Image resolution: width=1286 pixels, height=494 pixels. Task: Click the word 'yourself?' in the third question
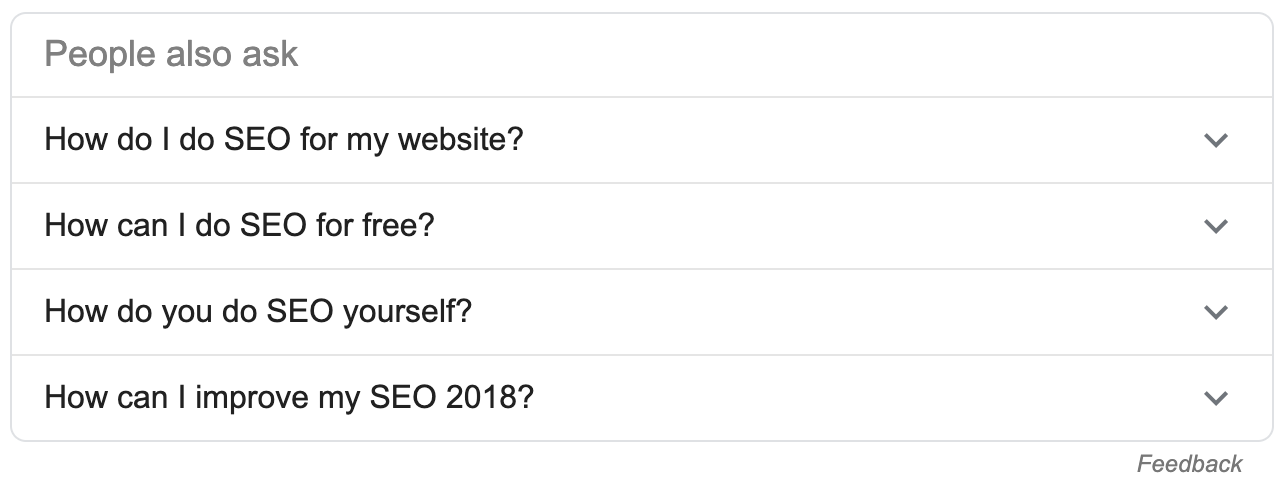point(407,311)
